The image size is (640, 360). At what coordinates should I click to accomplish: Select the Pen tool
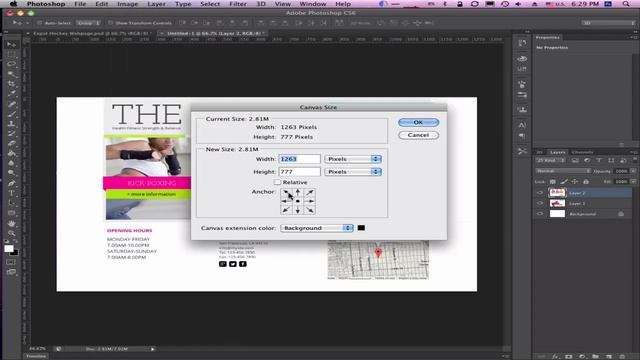pyautogui.click(x=11, y=183)
